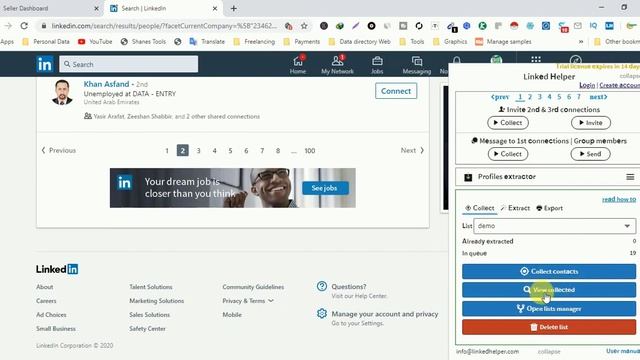Click prev in Linked Helper pager
Viewport: 640px width, 360px height.
click(x=500, y=97)
